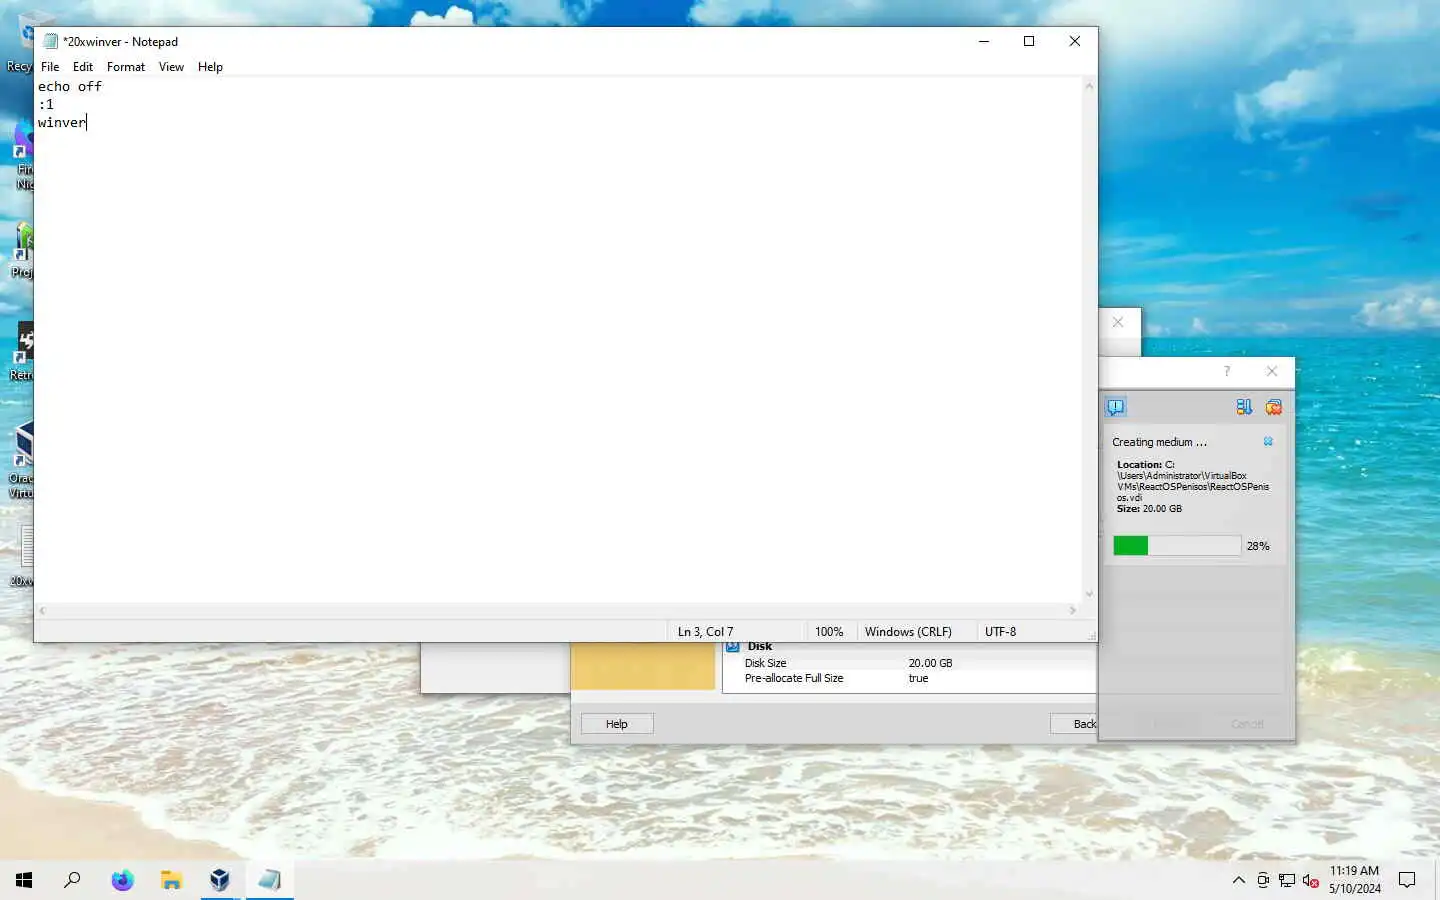Open taskbar Search magnifier

(72, 880)
